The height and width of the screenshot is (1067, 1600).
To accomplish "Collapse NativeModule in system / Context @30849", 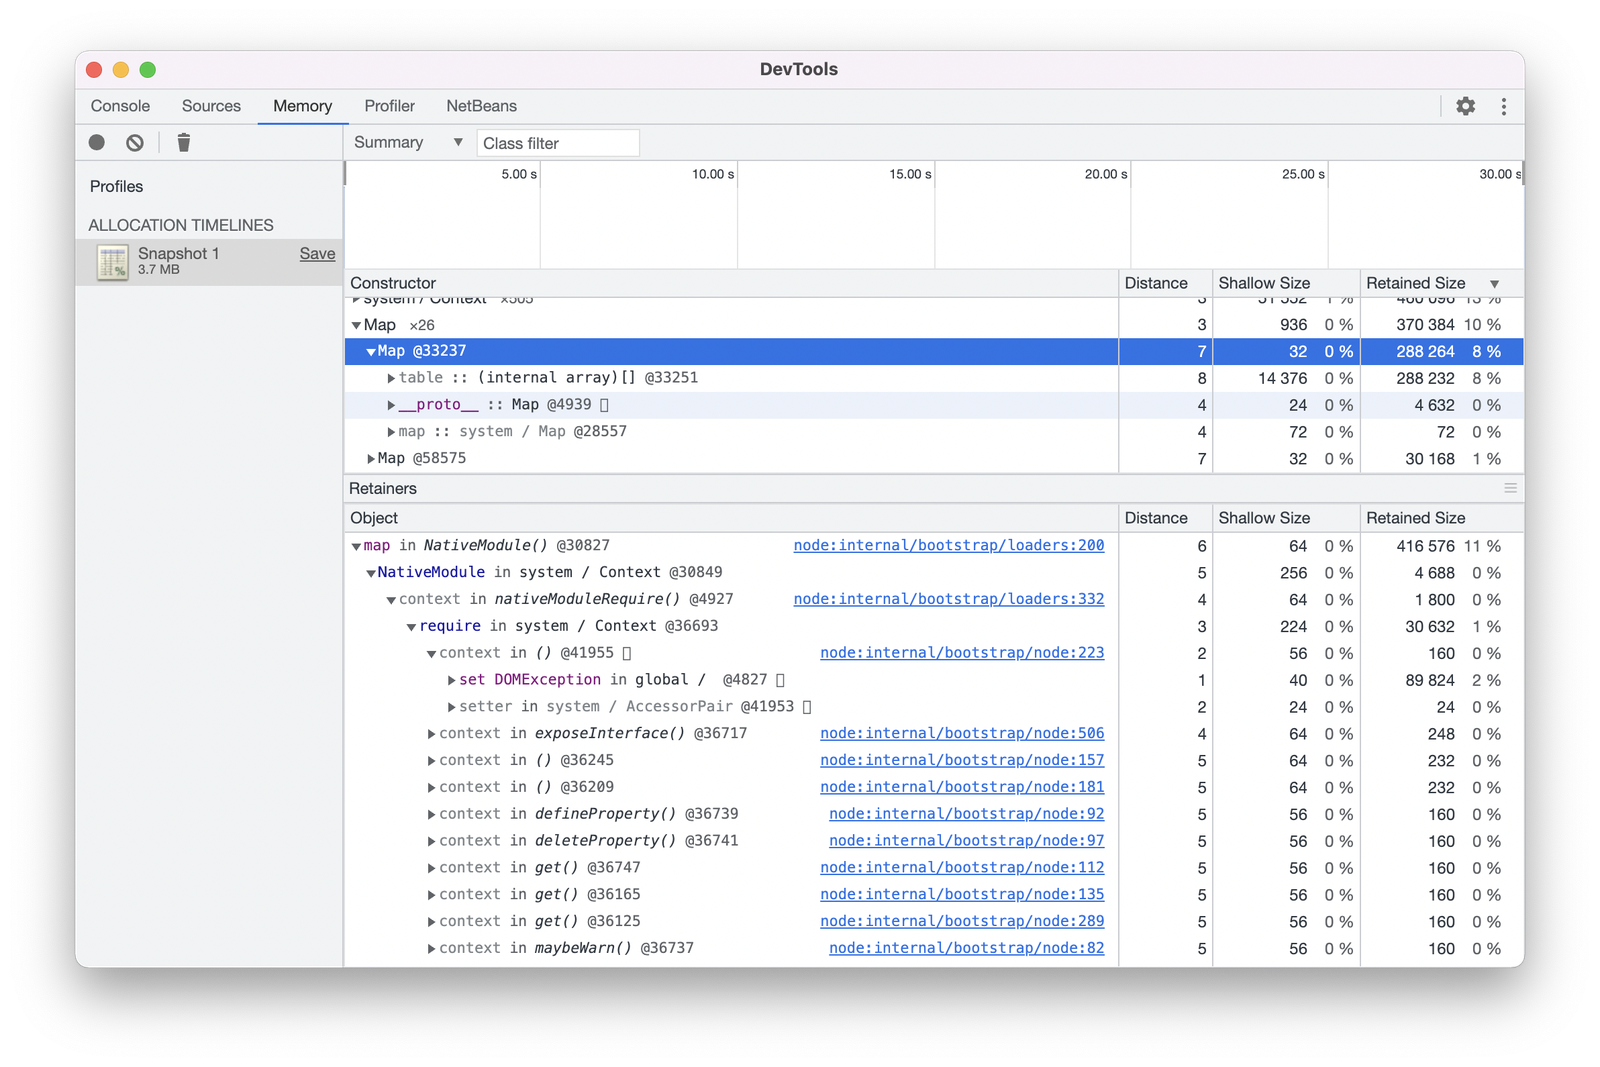I will tap(371, 574).
